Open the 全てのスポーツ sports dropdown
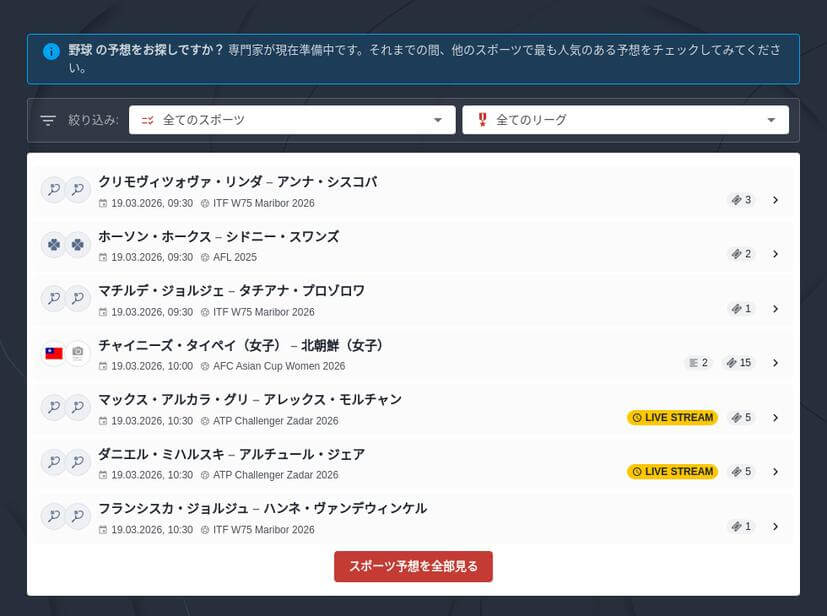827x616 pixels. [x=291, y=119]
